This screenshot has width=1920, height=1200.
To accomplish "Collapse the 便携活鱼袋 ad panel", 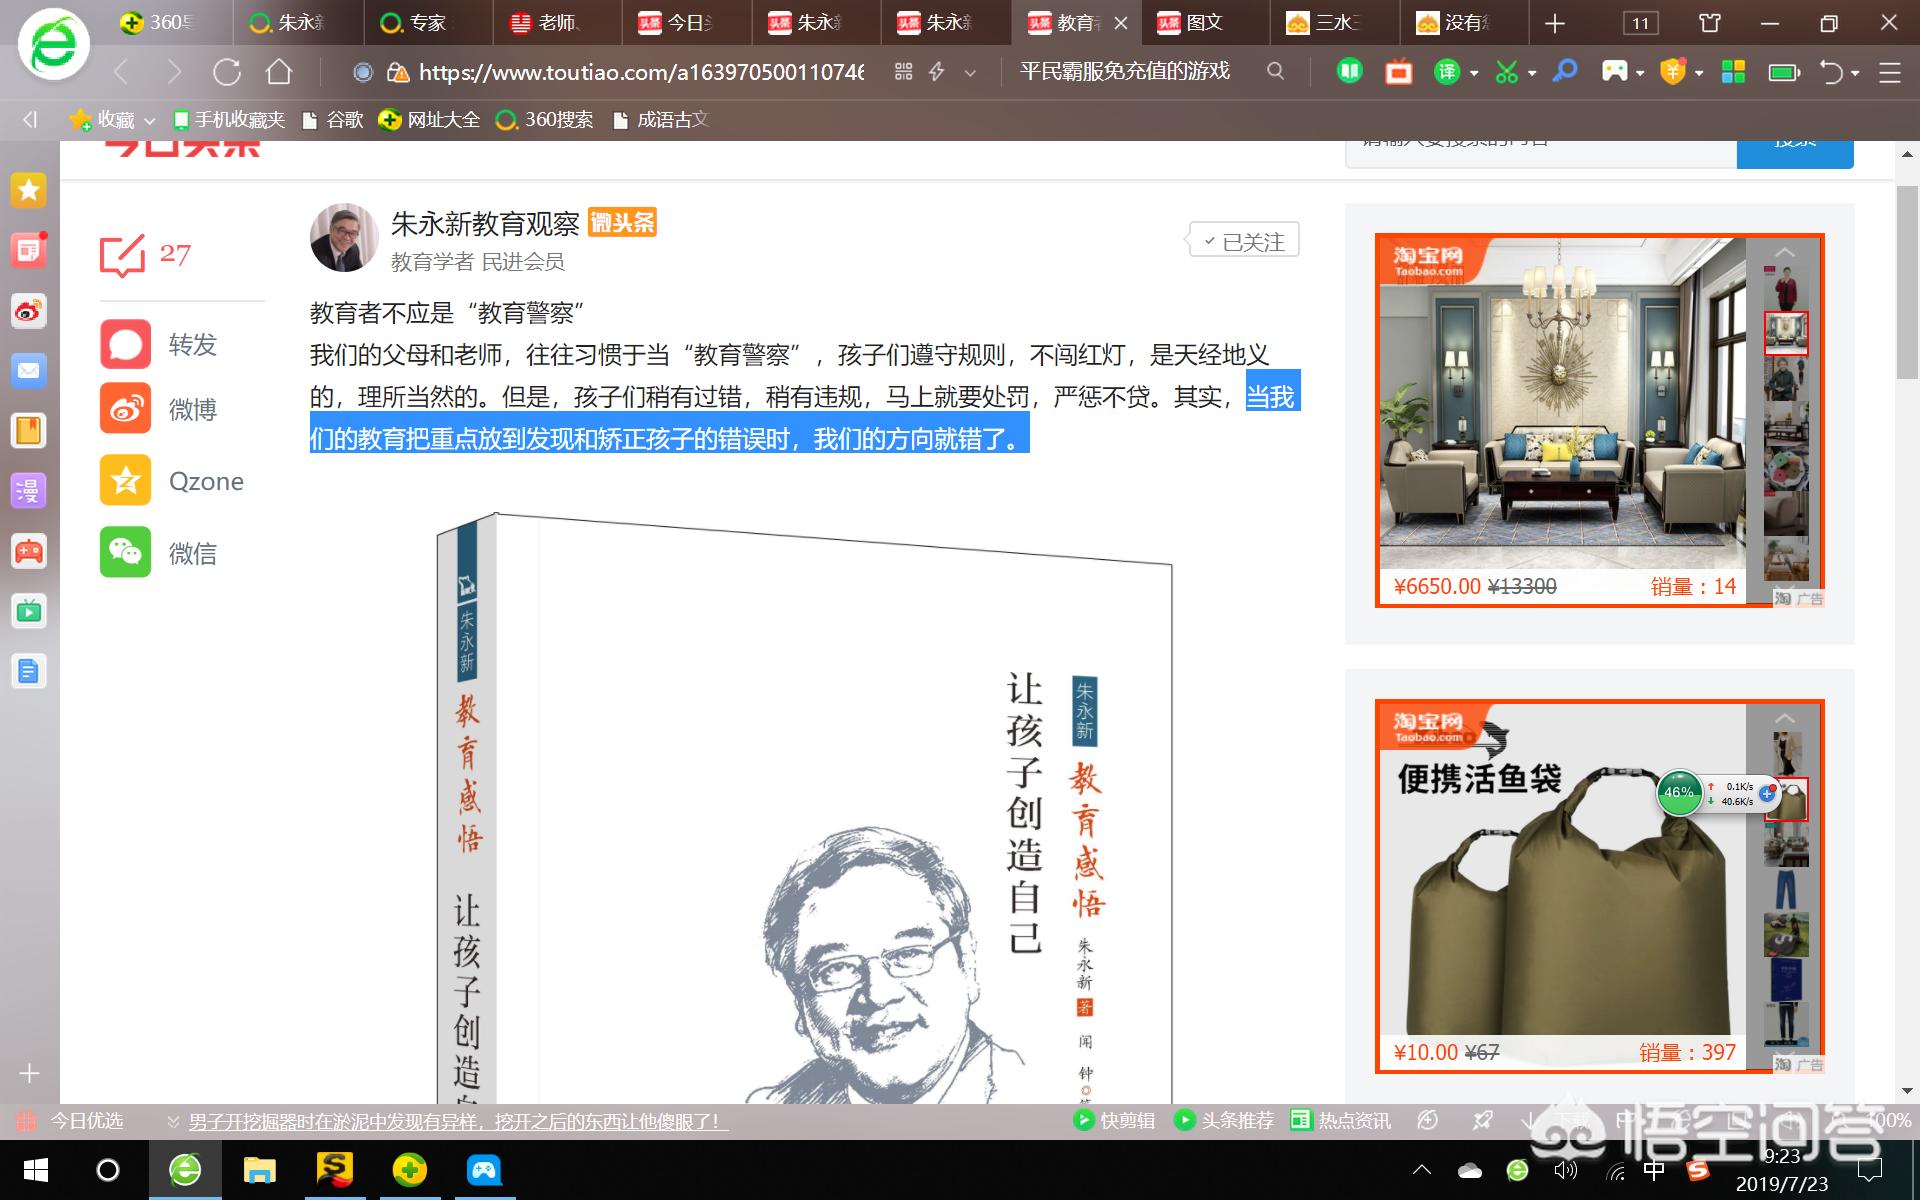I will coord(1786,718).
